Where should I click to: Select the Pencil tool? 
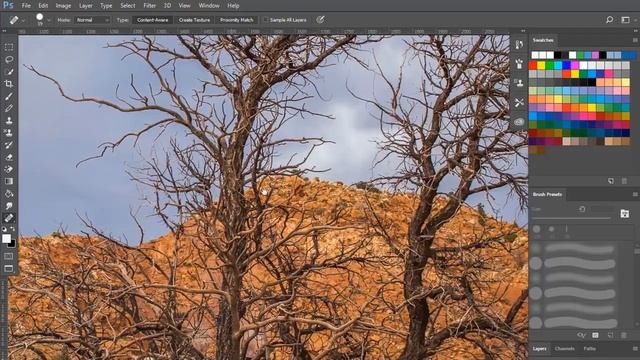point(9,108)
